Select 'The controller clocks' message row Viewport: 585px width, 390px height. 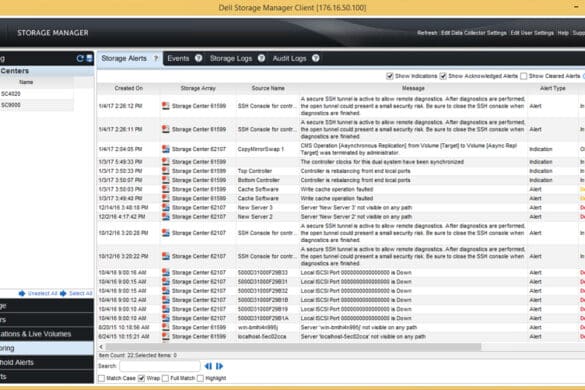382,162
